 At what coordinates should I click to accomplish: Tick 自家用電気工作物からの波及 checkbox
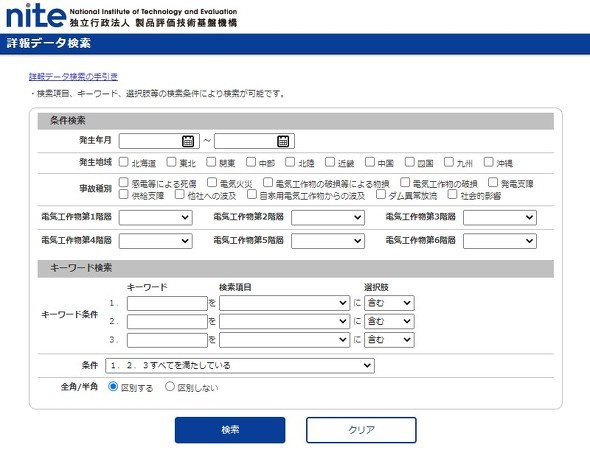click(x=252, y=195)
